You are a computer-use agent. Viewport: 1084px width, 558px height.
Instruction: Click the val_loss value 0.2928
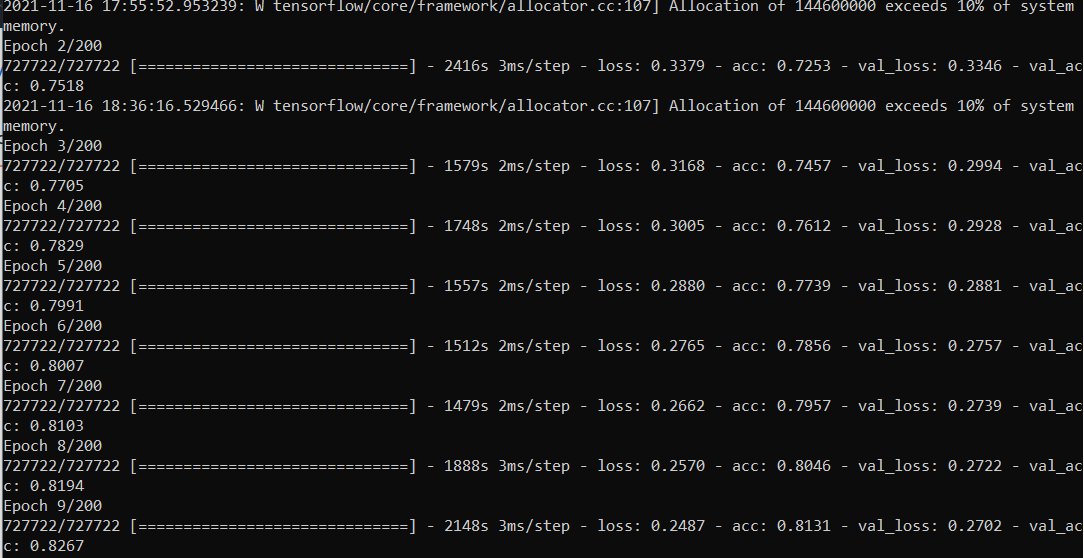[x=975, y=227]
